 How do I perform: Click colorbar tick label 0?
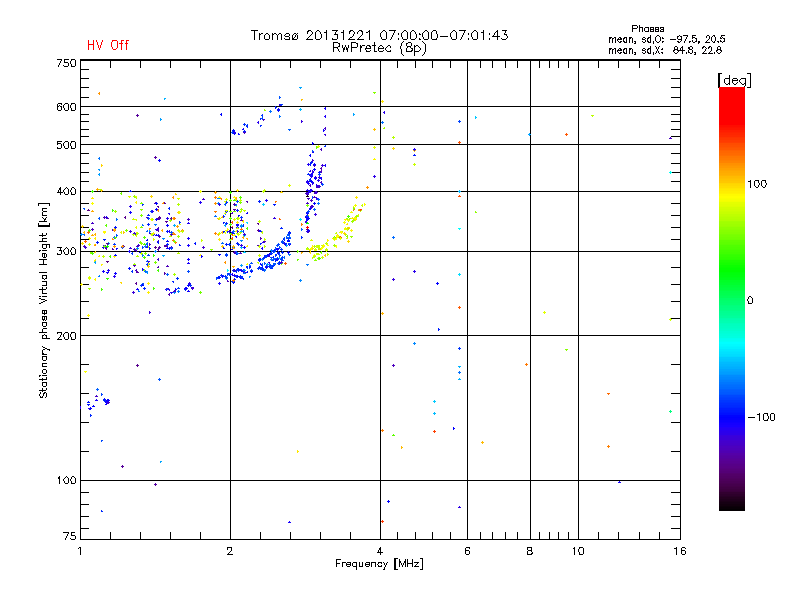tap(750, 300)
